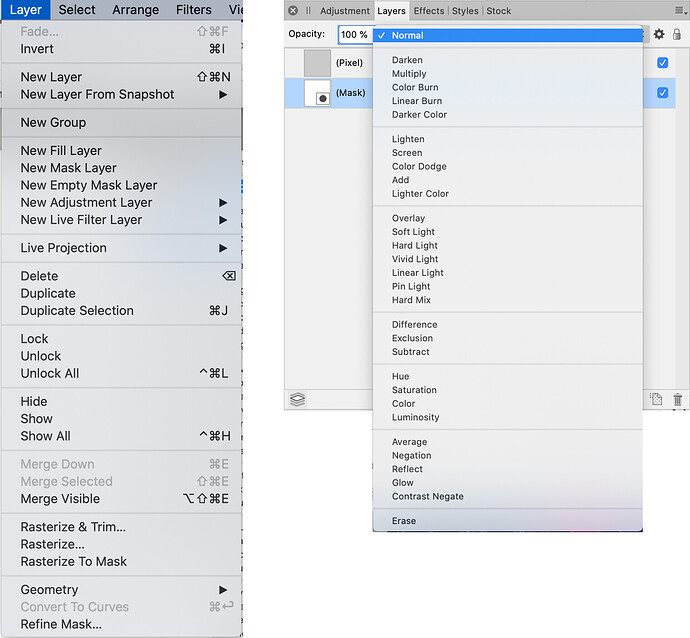Select the Color Burn blend mode
The image size is (690, 638).
pos(508,88)
